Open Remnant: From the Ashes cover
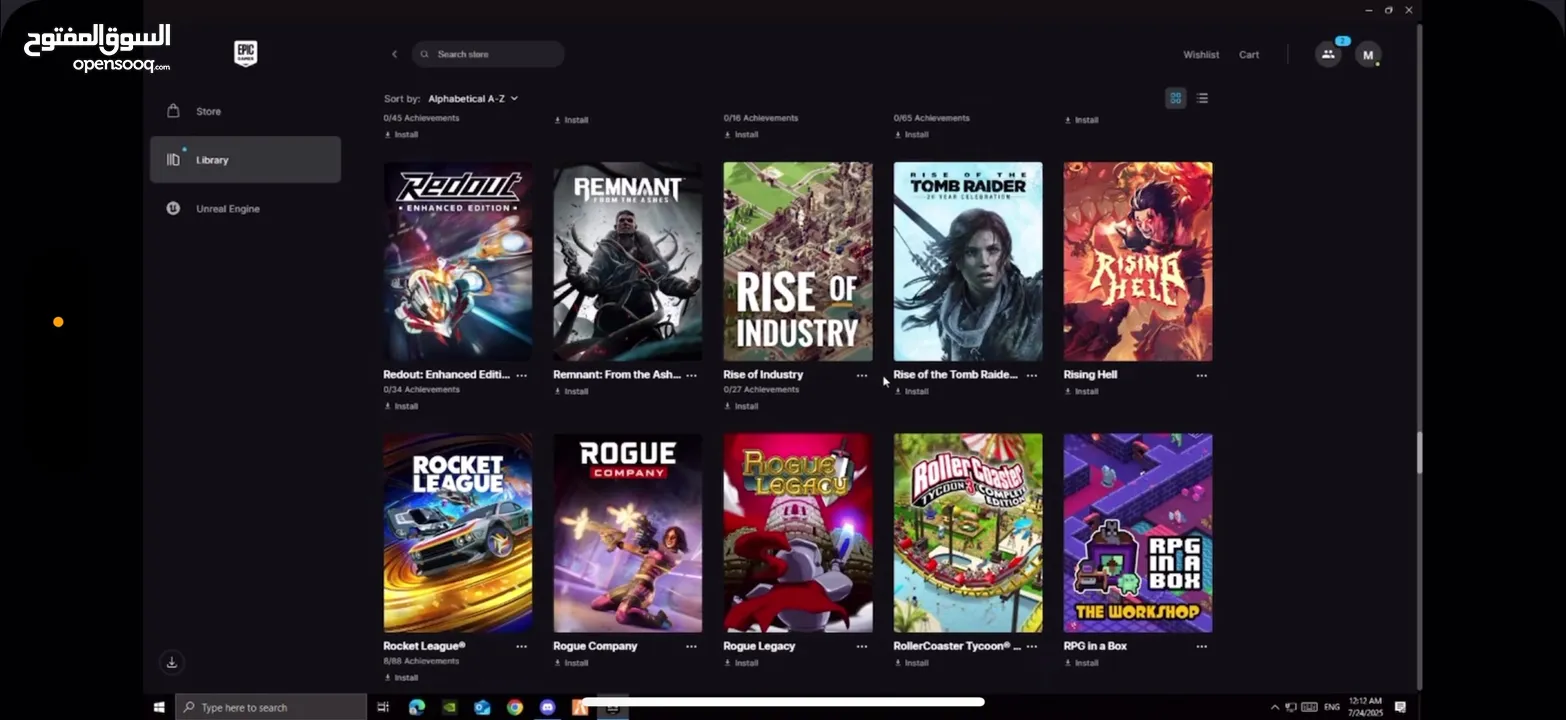Viewport: 1566px width, 720px height. 628,261
